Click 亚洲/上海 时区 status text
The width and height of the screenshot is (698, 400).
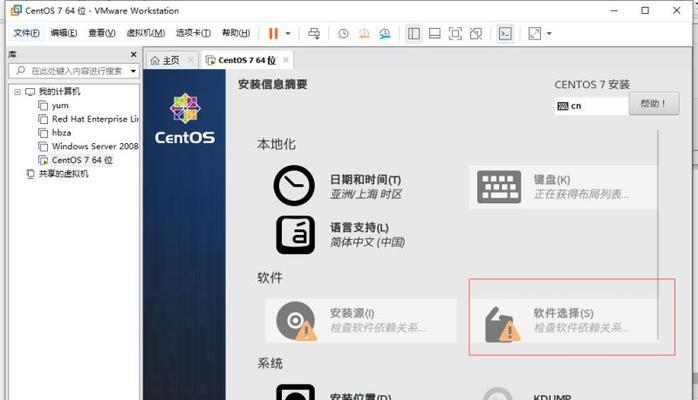click(366, 194)
